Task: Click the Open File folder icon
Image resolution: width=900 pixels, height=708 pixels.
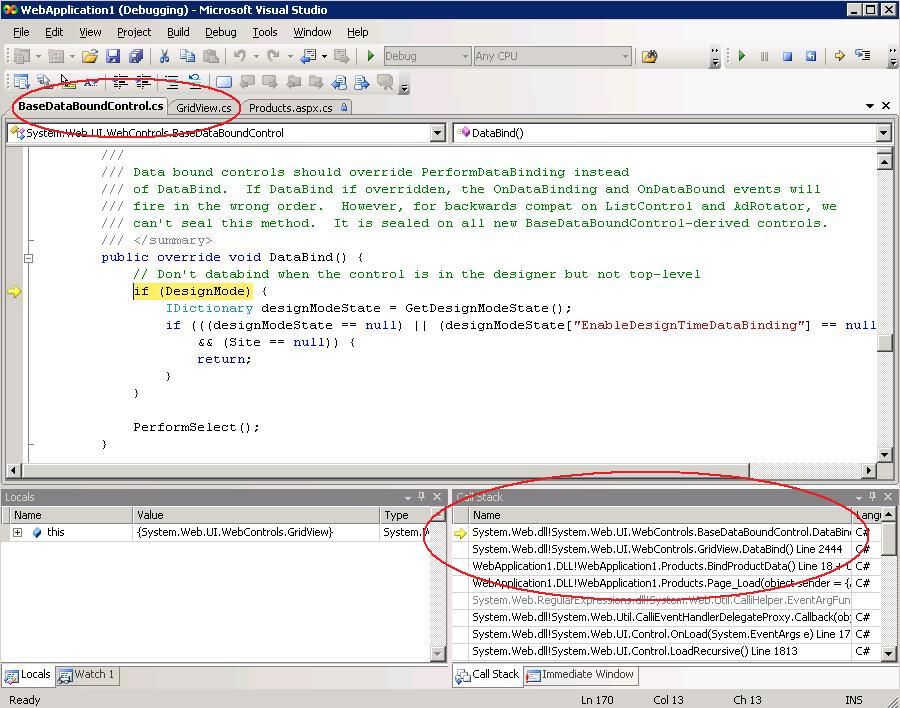Action: [x=90, y=56]
